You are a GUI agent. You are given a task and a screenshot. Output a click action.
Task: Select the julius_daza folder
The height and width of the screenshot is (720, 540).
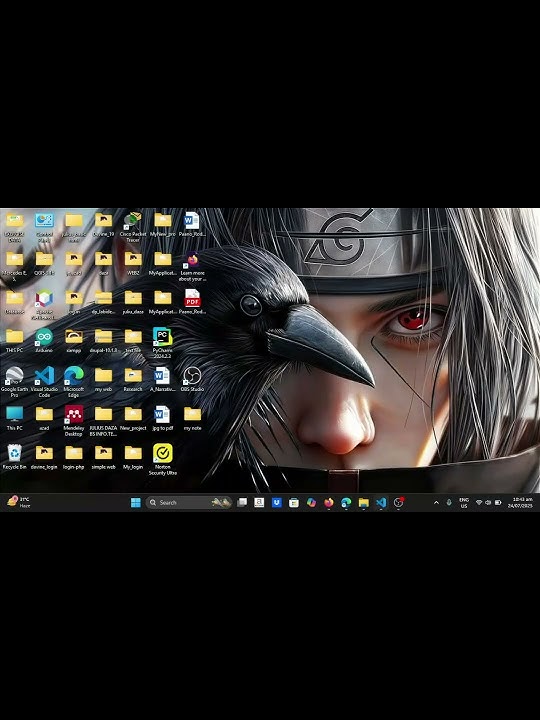133,302
